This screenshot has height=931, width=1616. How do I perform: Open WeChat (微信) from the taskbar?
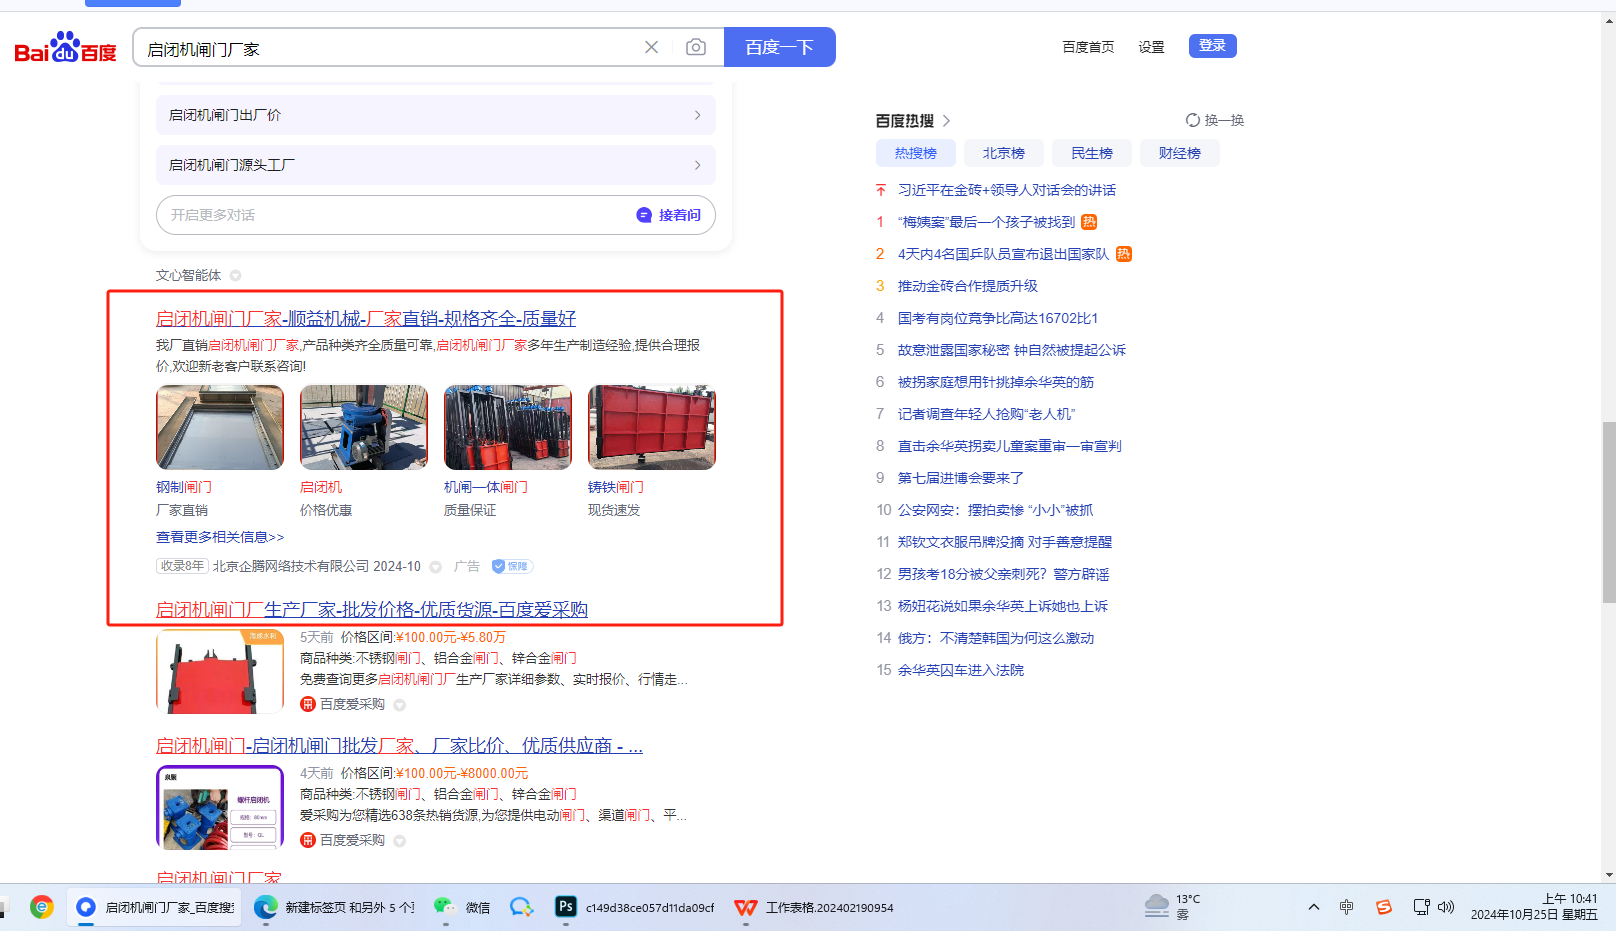click(x=462, y=907)
